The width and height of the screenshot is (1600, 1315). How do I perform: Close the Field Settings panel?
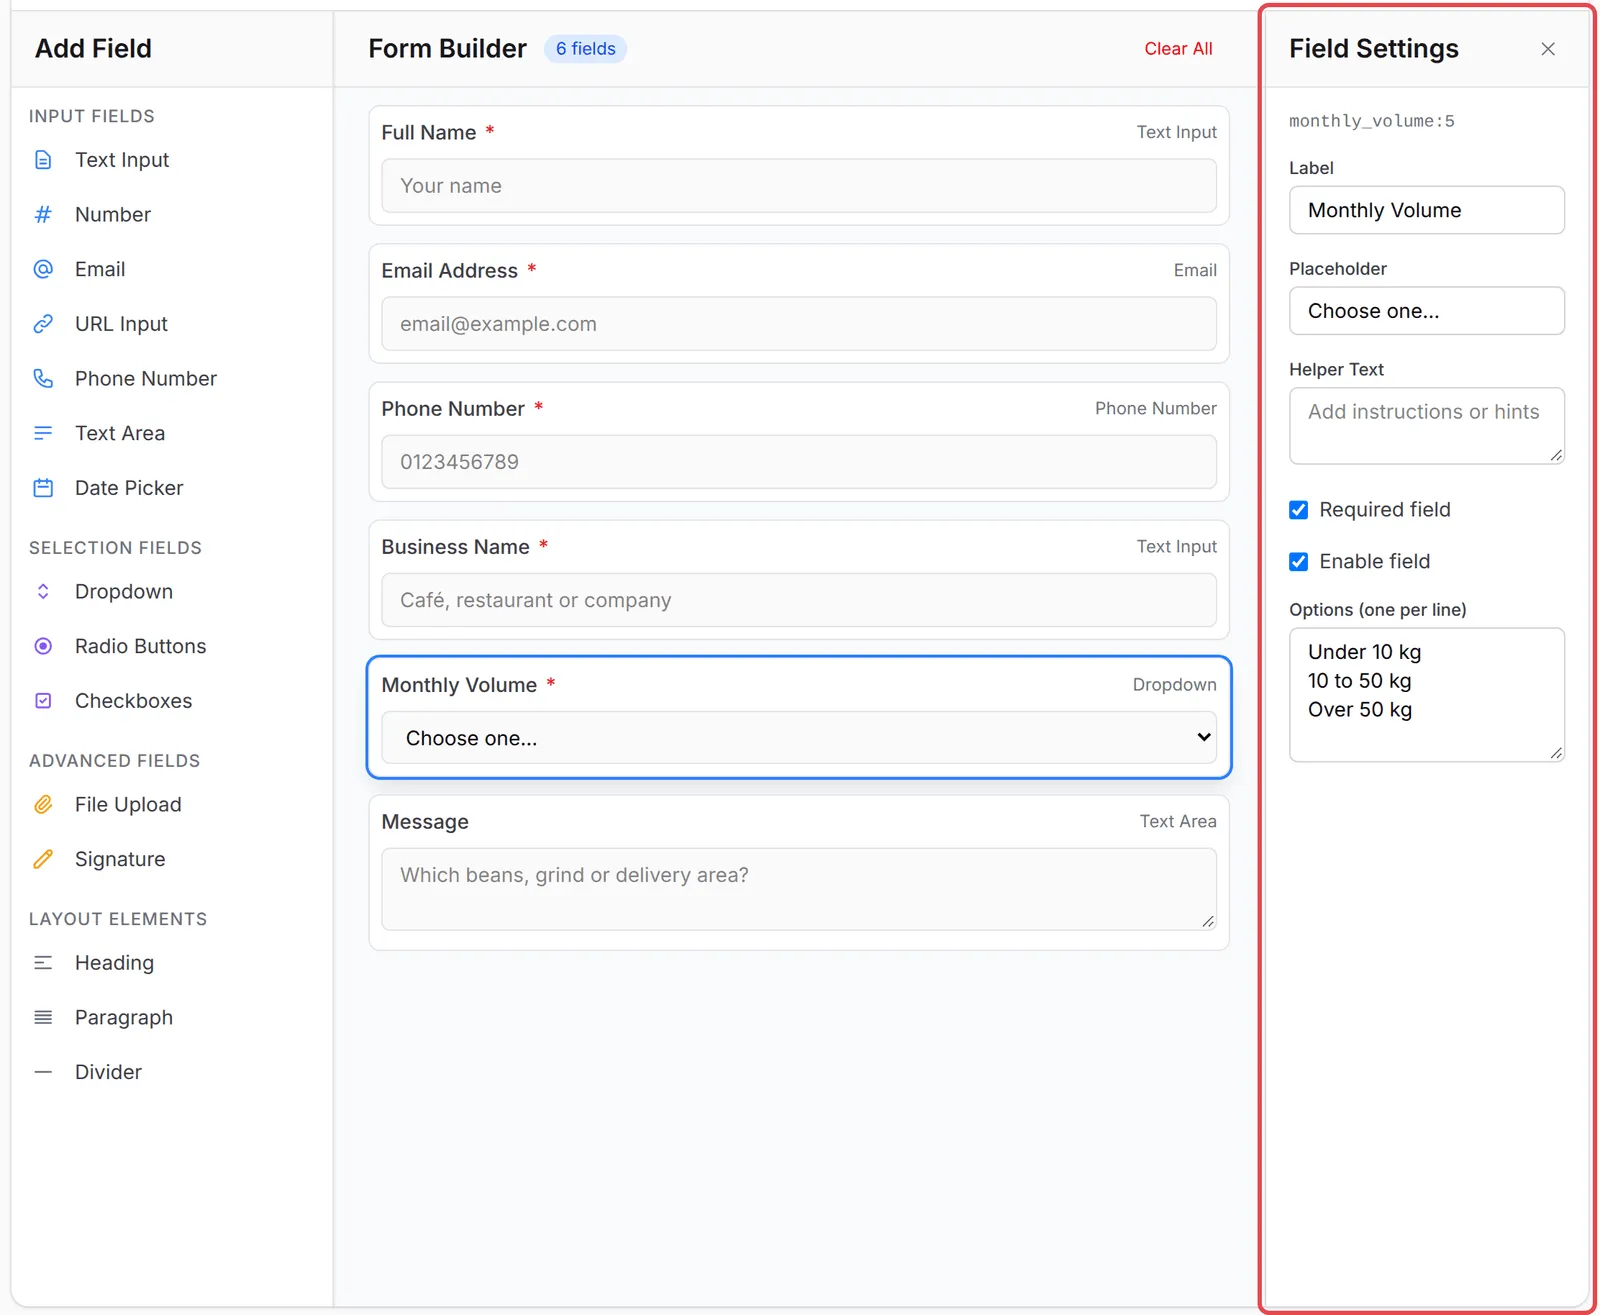click(x=1548, y=49)
